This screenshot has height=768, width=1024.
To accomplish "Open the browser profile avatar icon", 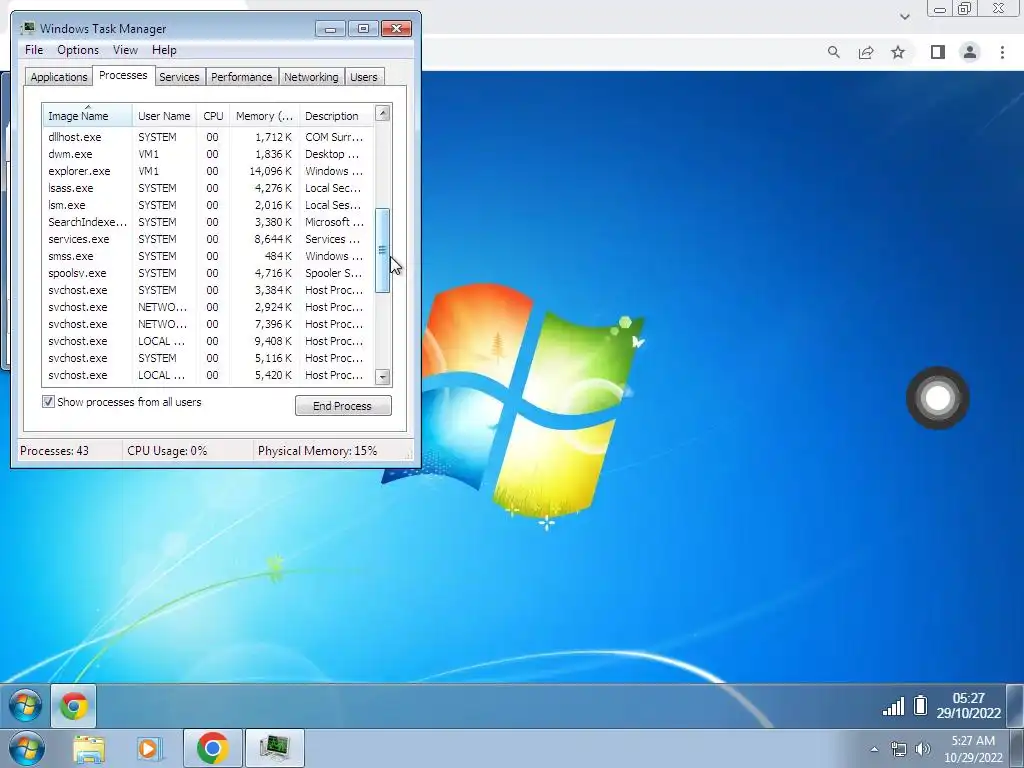I will coord(970,52).
